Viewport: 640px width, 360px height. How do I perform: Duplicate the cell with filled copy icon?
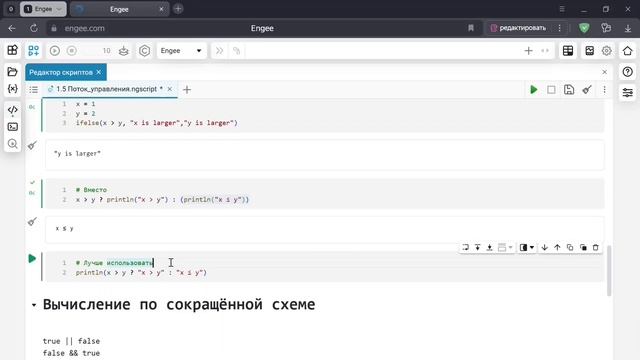(583, 247)
